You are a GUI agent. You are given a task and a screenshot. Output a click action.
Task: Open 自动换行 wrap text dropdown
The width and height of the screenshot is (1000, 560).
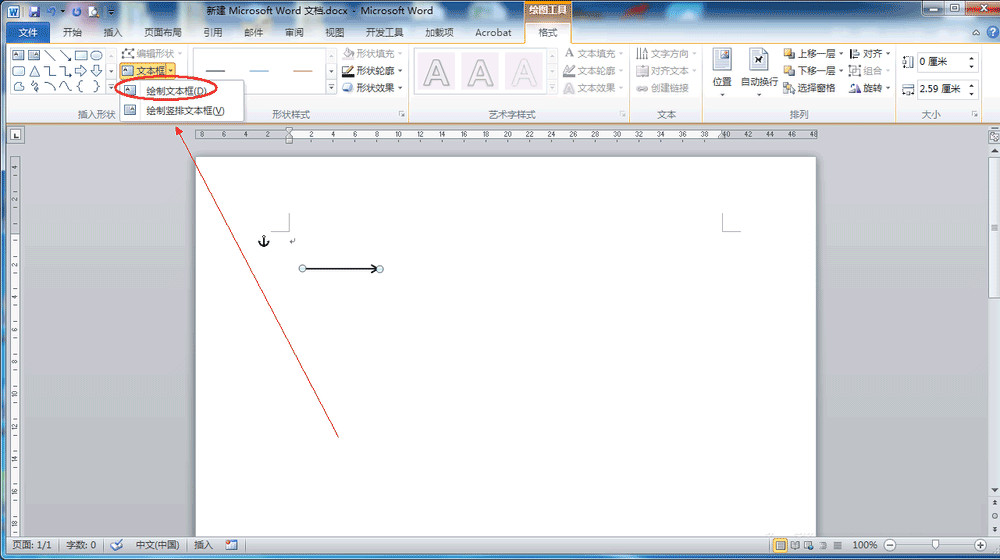point(758,72)
